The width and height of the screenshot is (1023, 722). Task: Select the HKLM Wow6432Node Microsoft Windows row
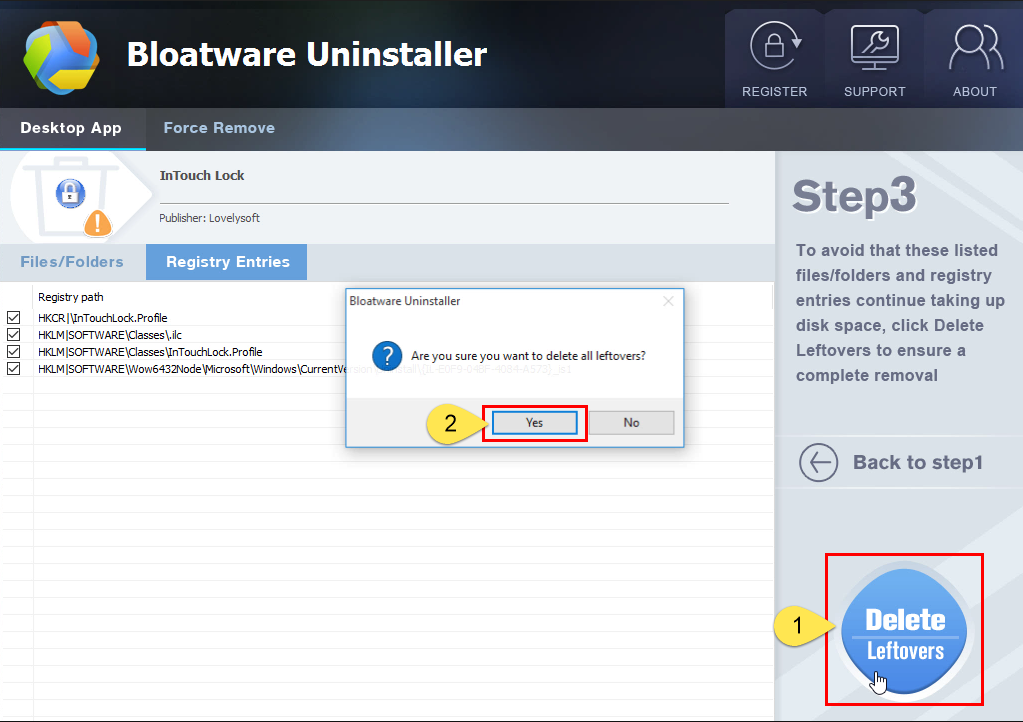191,369
